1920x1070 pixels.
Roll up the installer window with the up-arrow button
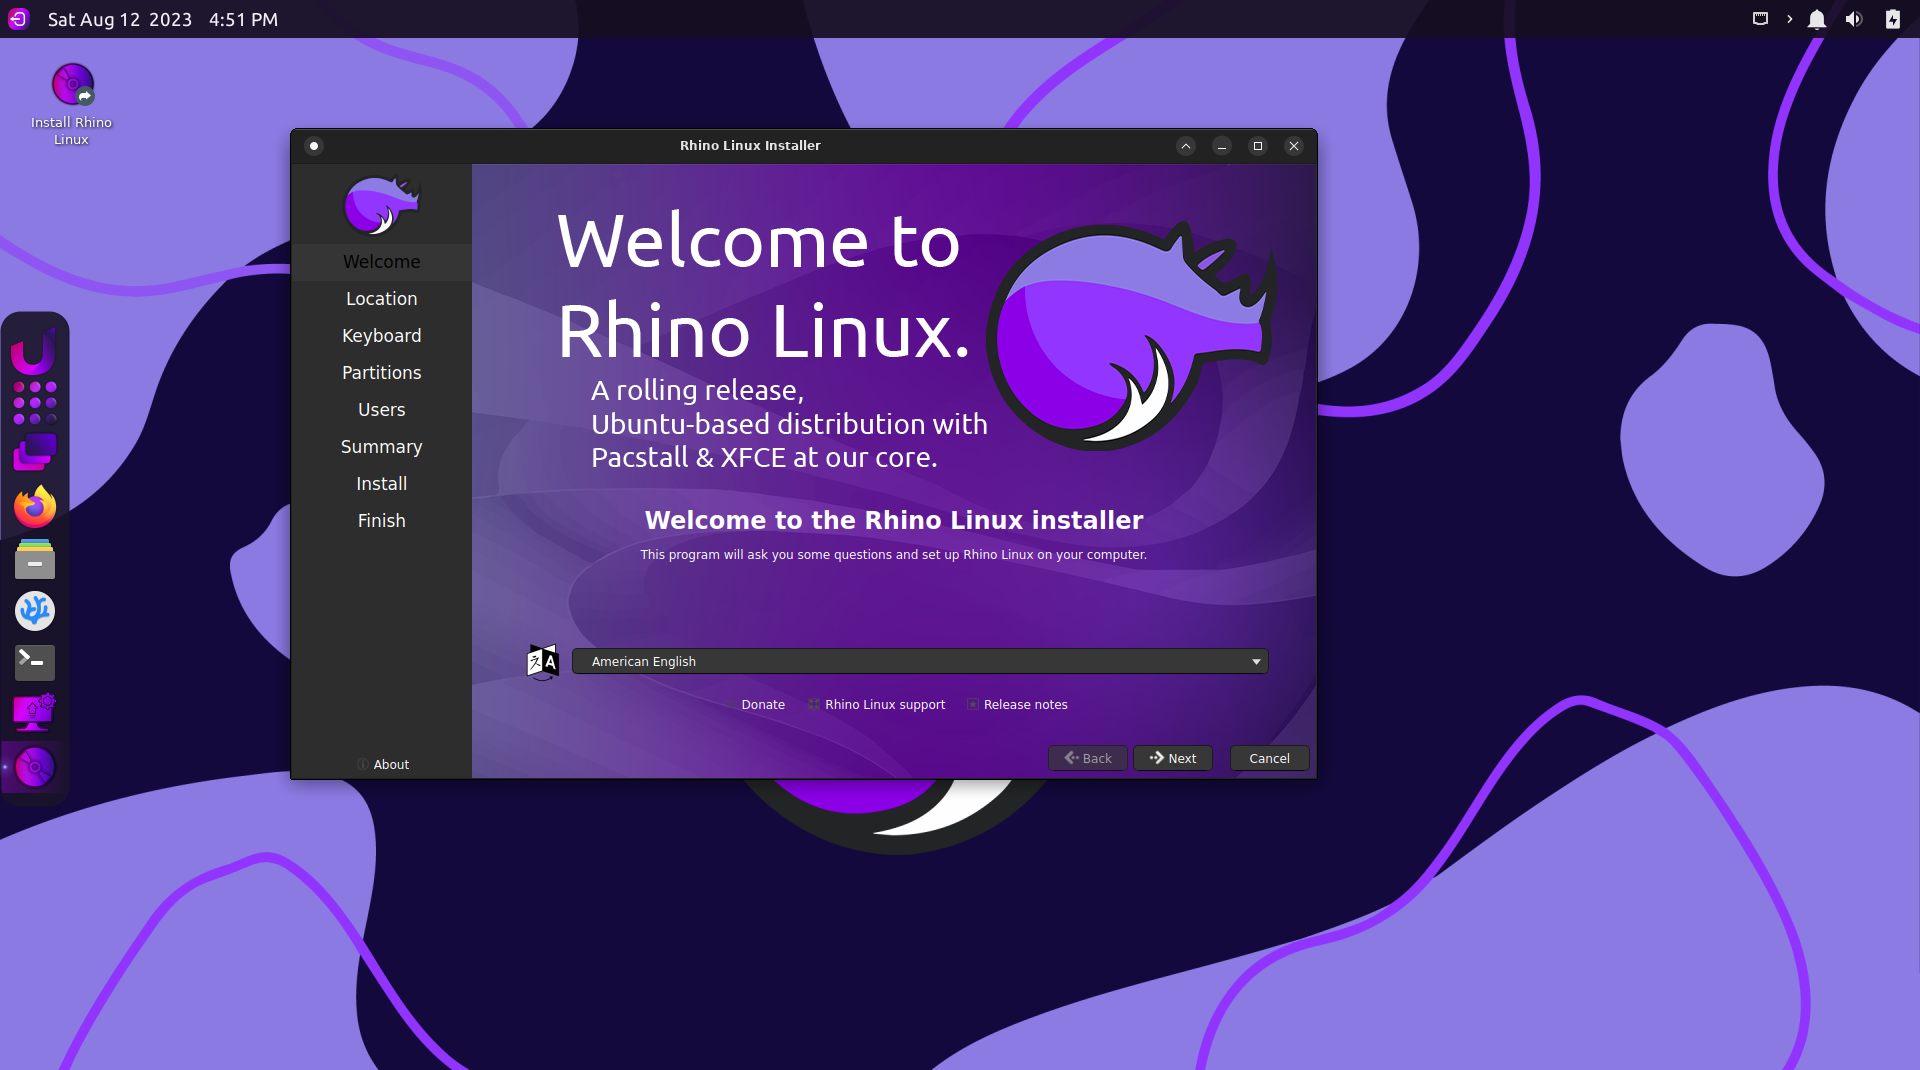click(x=1186, y=146)
